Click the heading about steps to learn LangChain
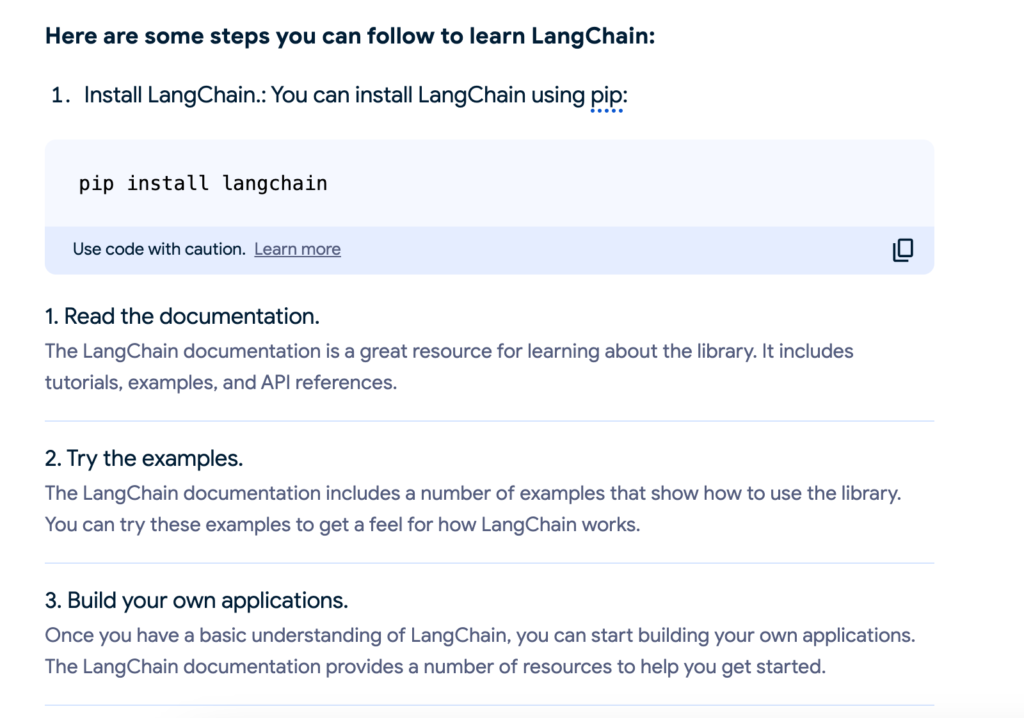Image resolution: width=1024 pixels, height=718 pixels. coord(350,36)
